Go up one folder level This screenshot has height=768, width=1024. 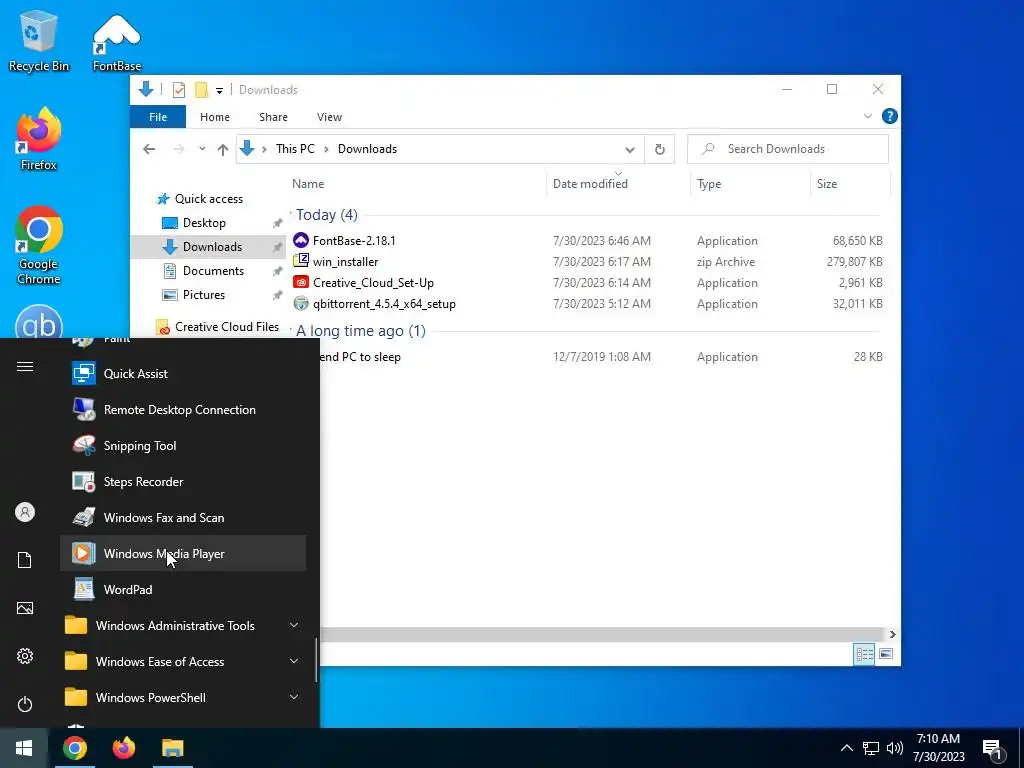[x=223, y=150]
